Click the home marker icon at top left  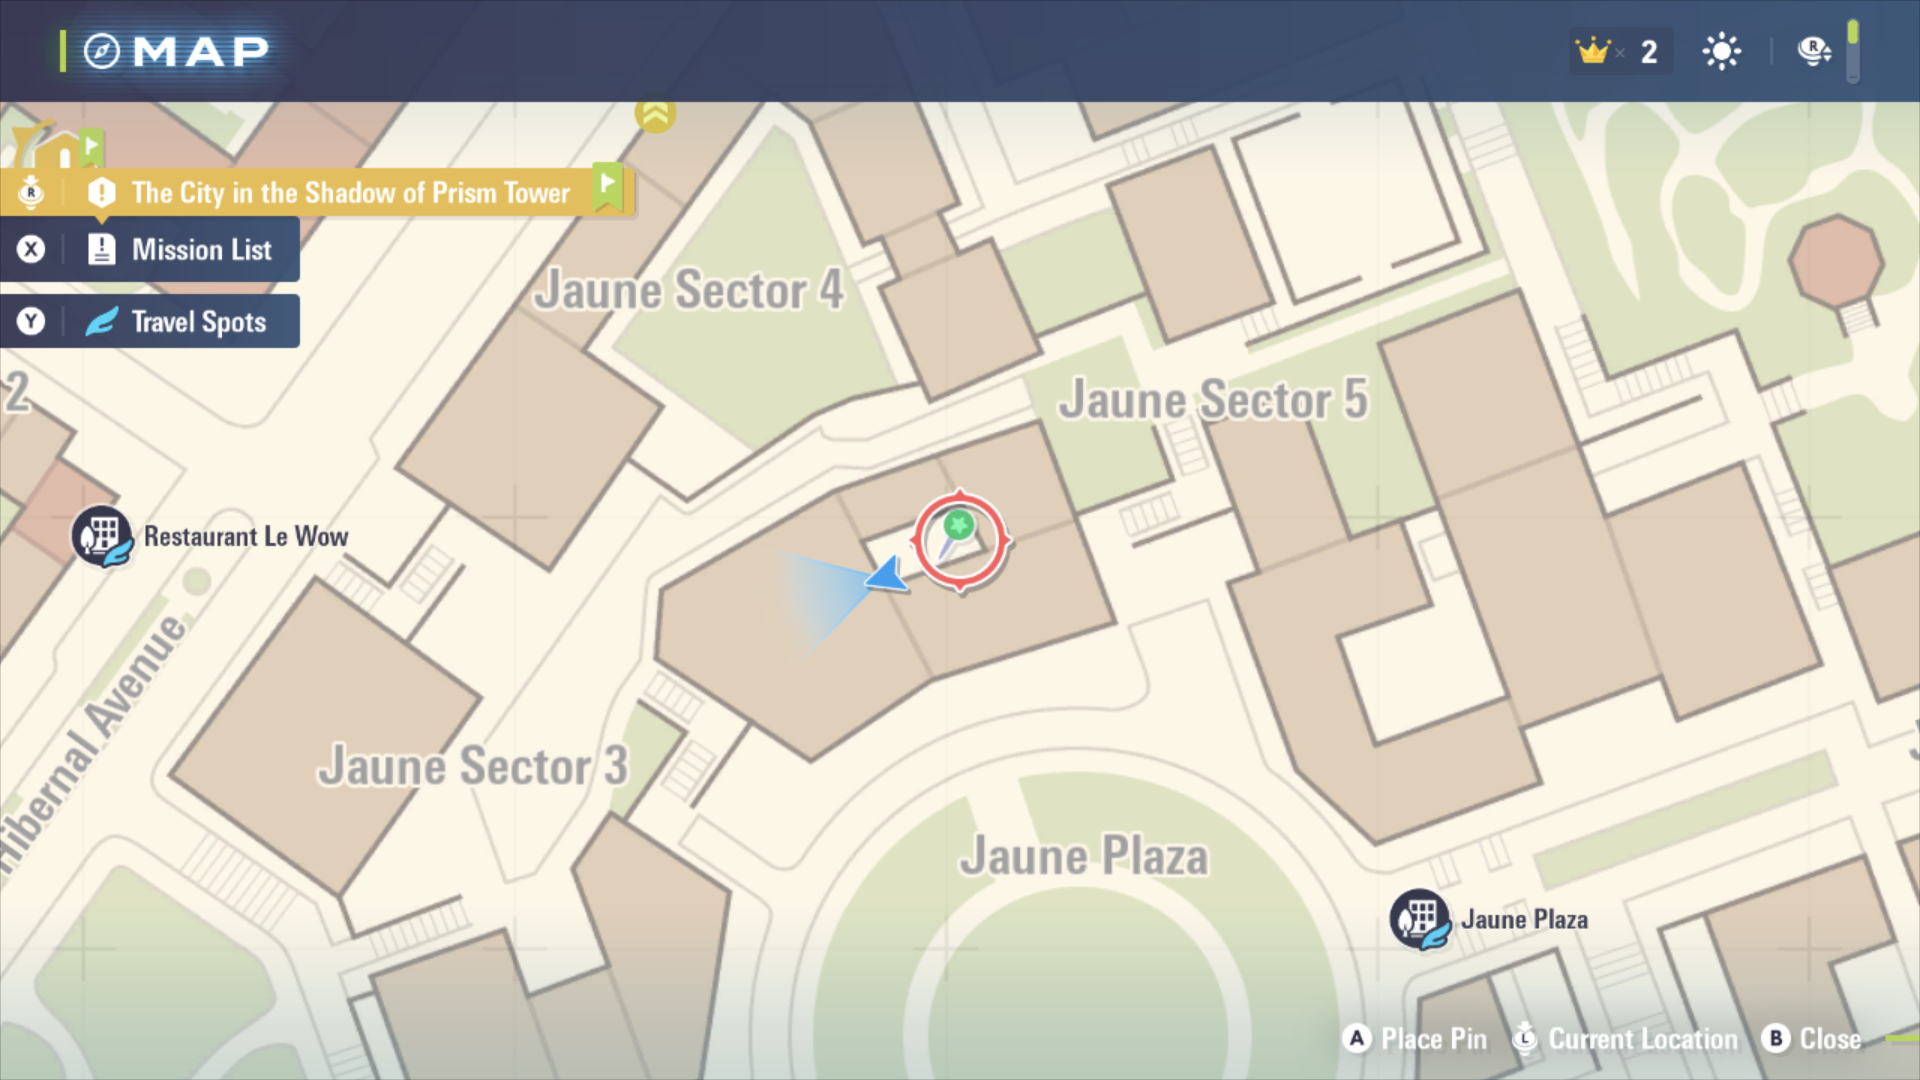click(x=58, y=147)
